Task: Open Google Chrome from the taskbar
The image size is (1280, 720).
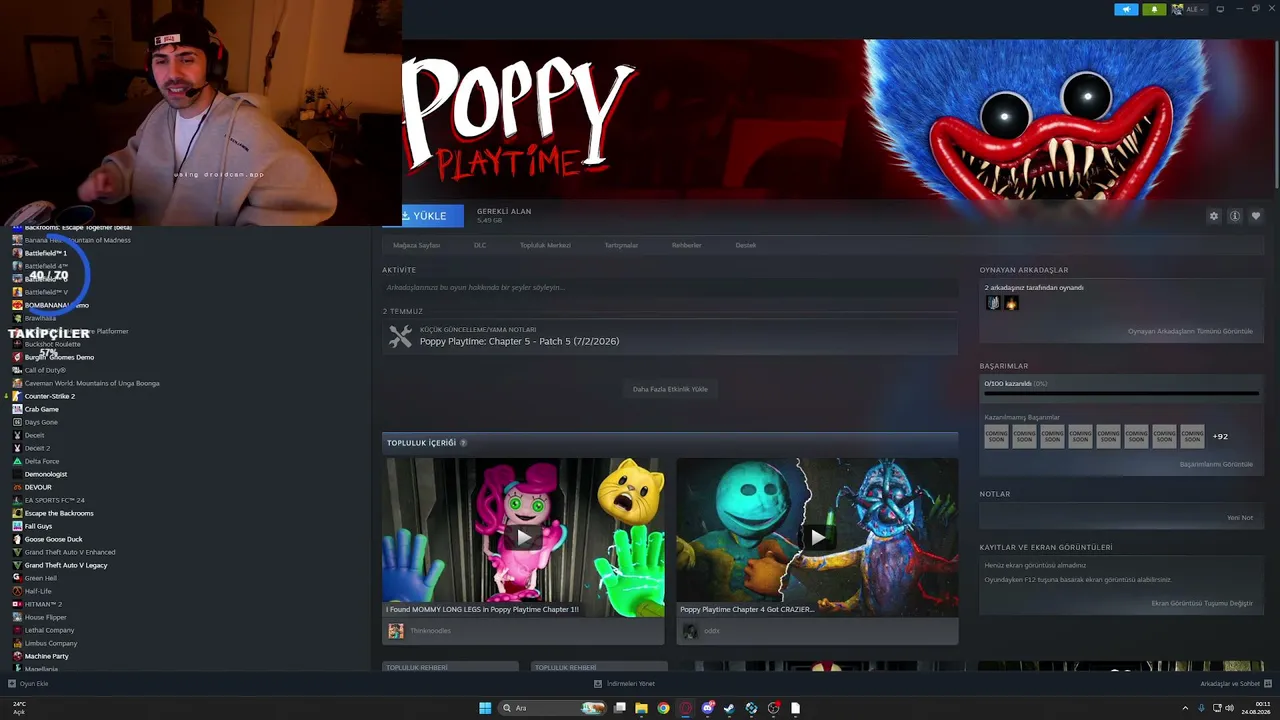Action: point(663,708)
